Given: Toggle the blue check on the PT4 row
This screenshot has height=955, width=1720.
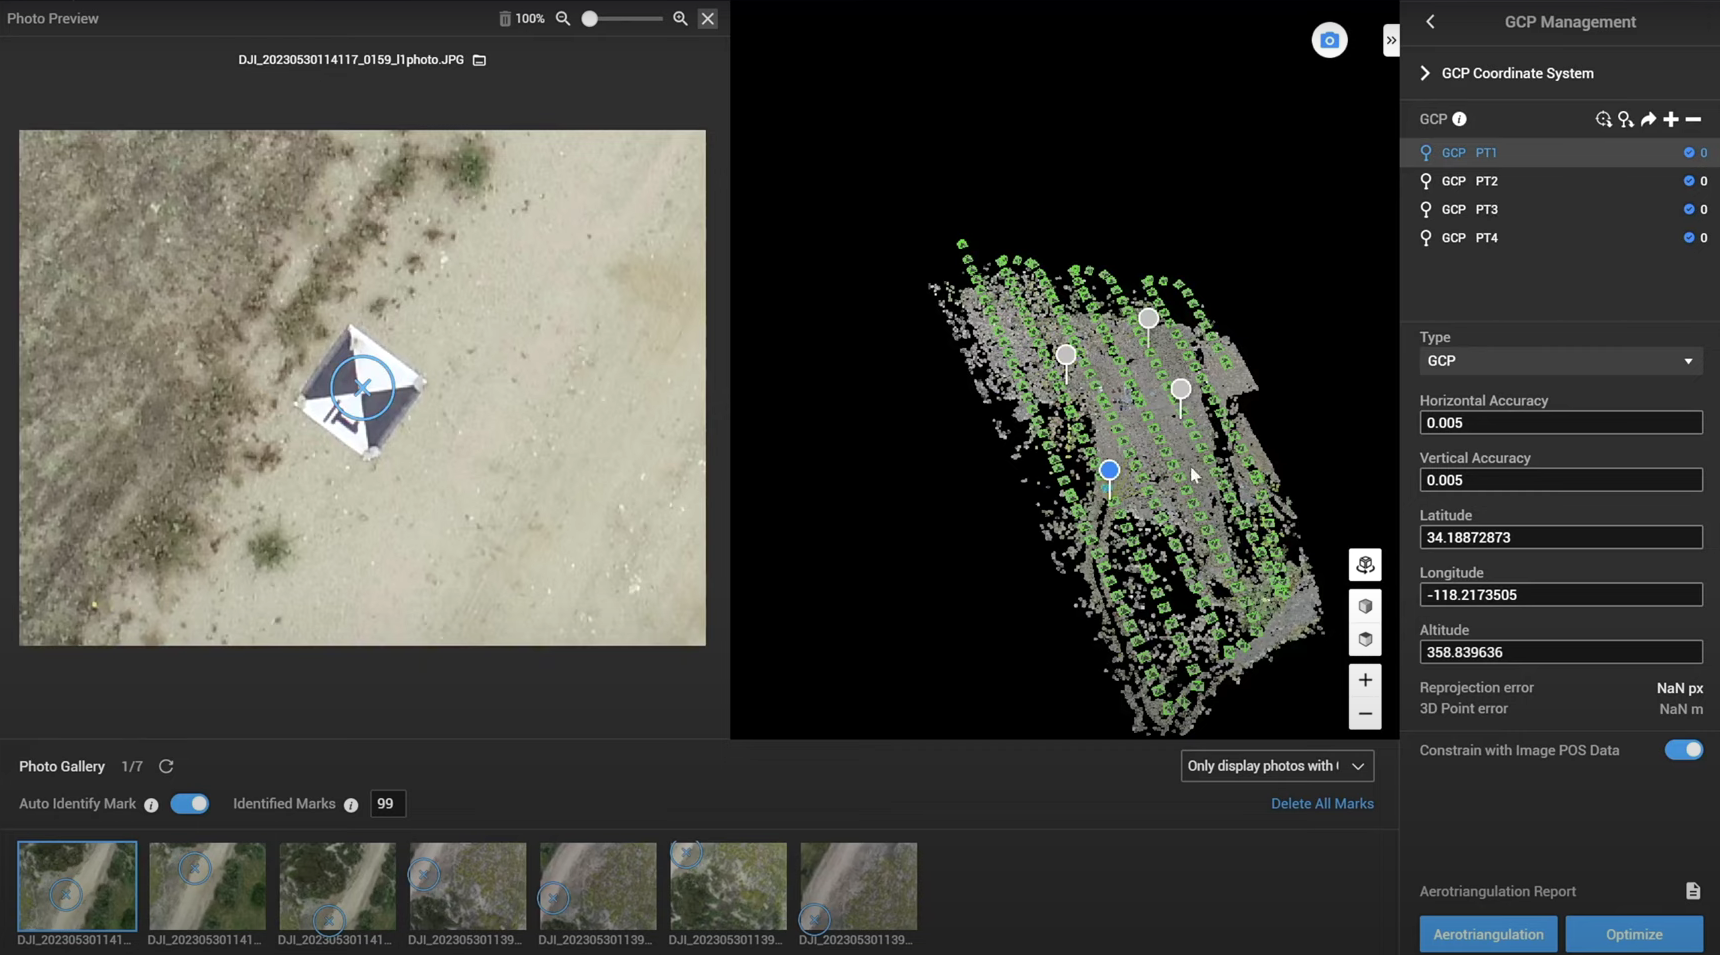Looking at the screenshot, I should point(1689,238).
